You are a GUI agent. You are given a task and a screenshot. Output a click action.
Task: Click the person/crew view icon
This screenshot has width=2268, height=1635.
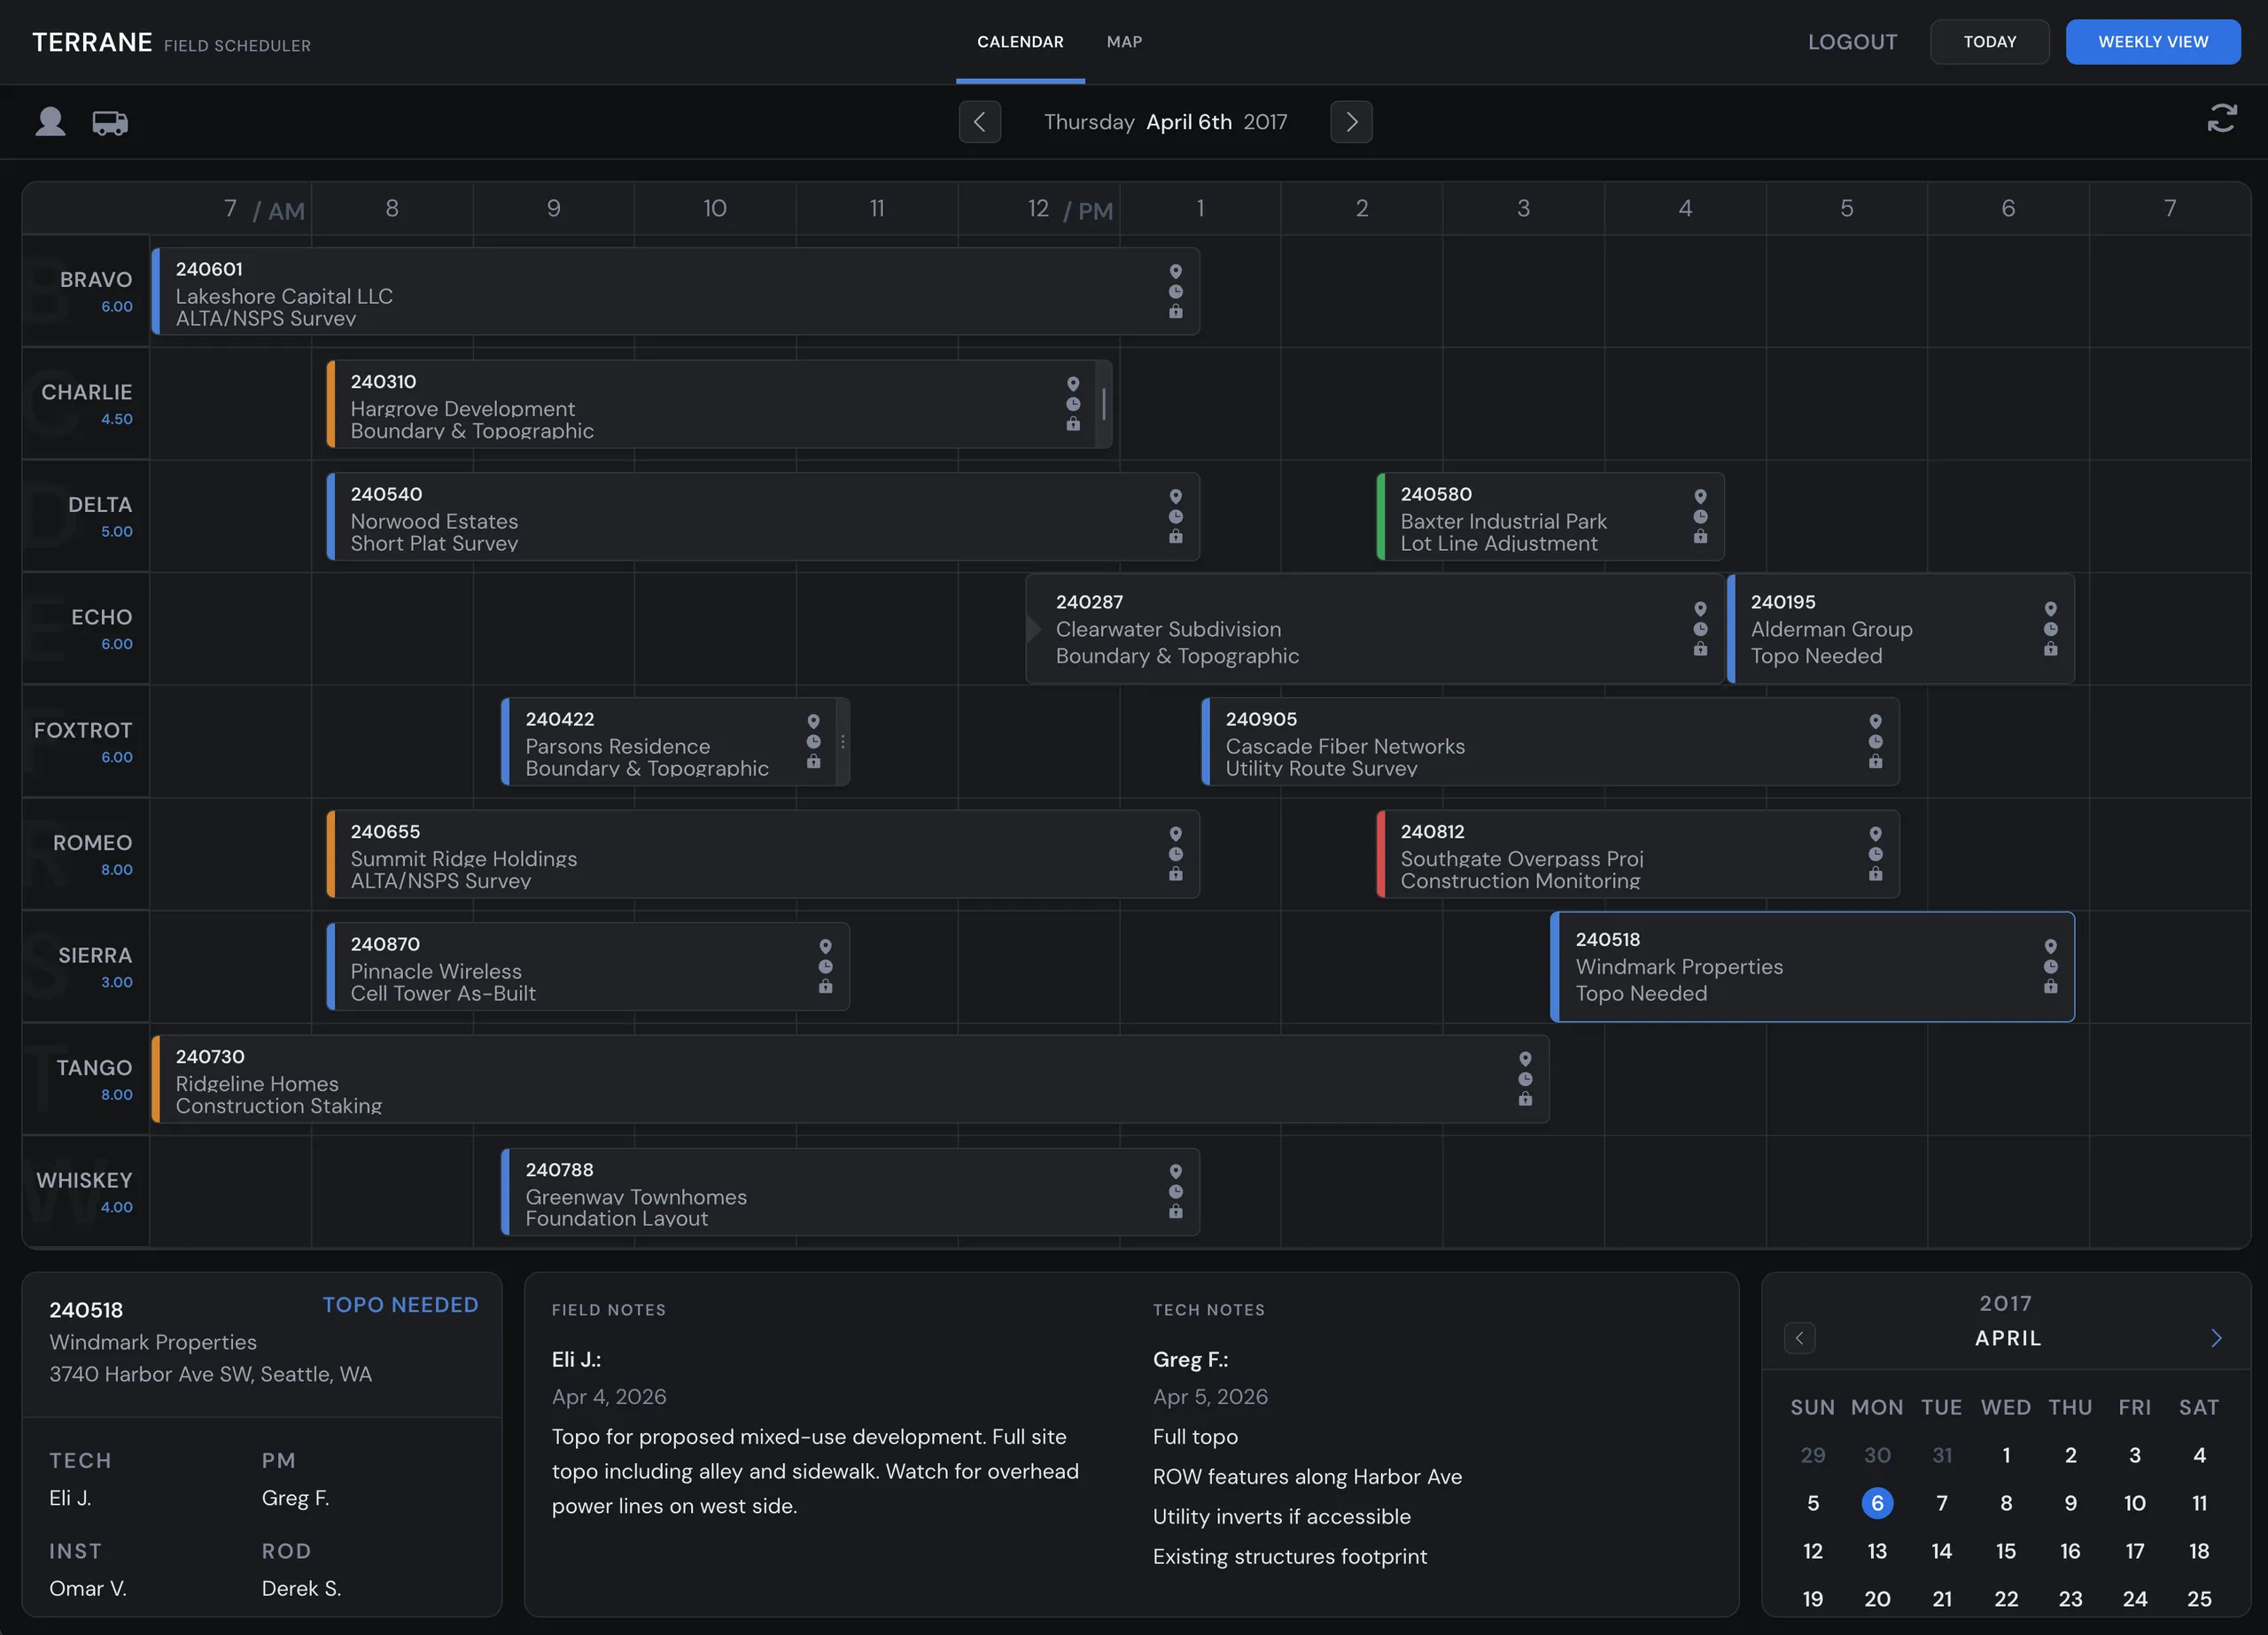coord(50,122)
